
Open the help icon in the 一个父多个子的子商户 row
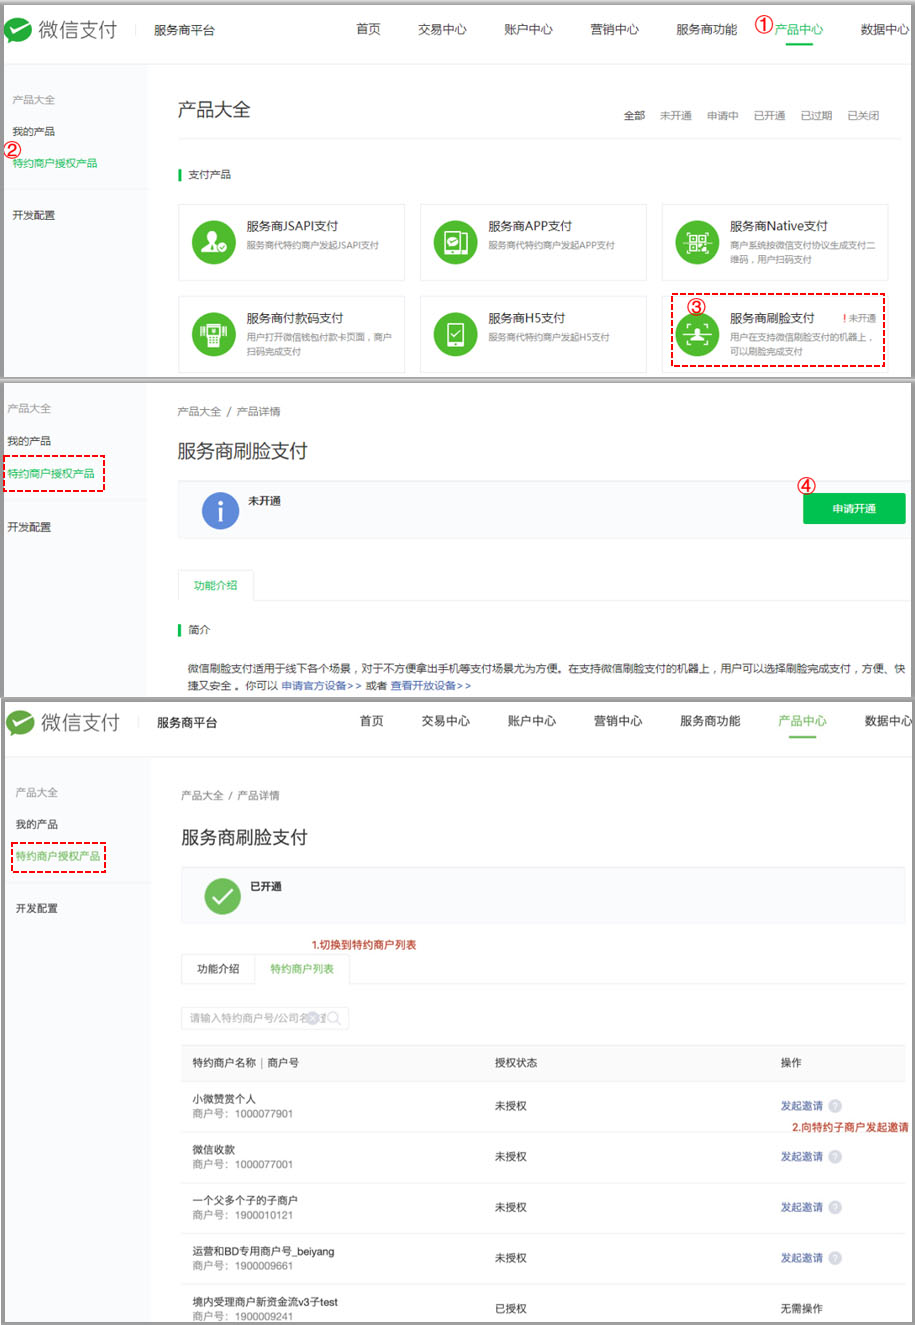(x=835, y=1207)
